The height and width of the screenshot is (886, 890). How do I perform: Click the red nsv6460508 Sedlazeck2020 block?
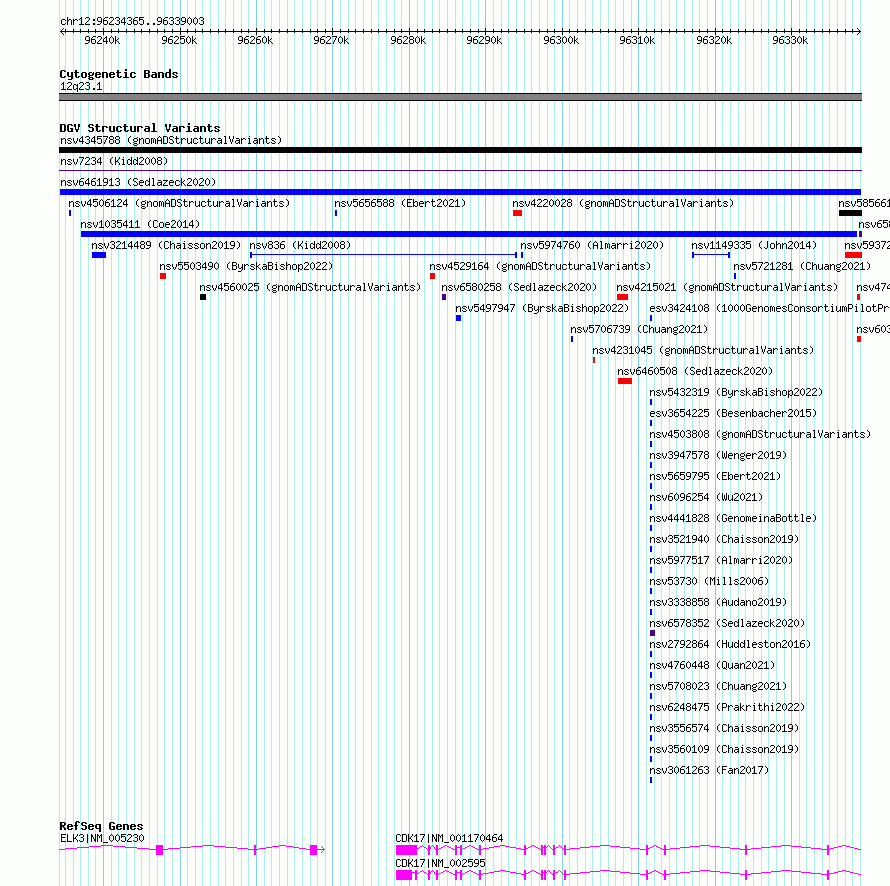coord(625,381)
